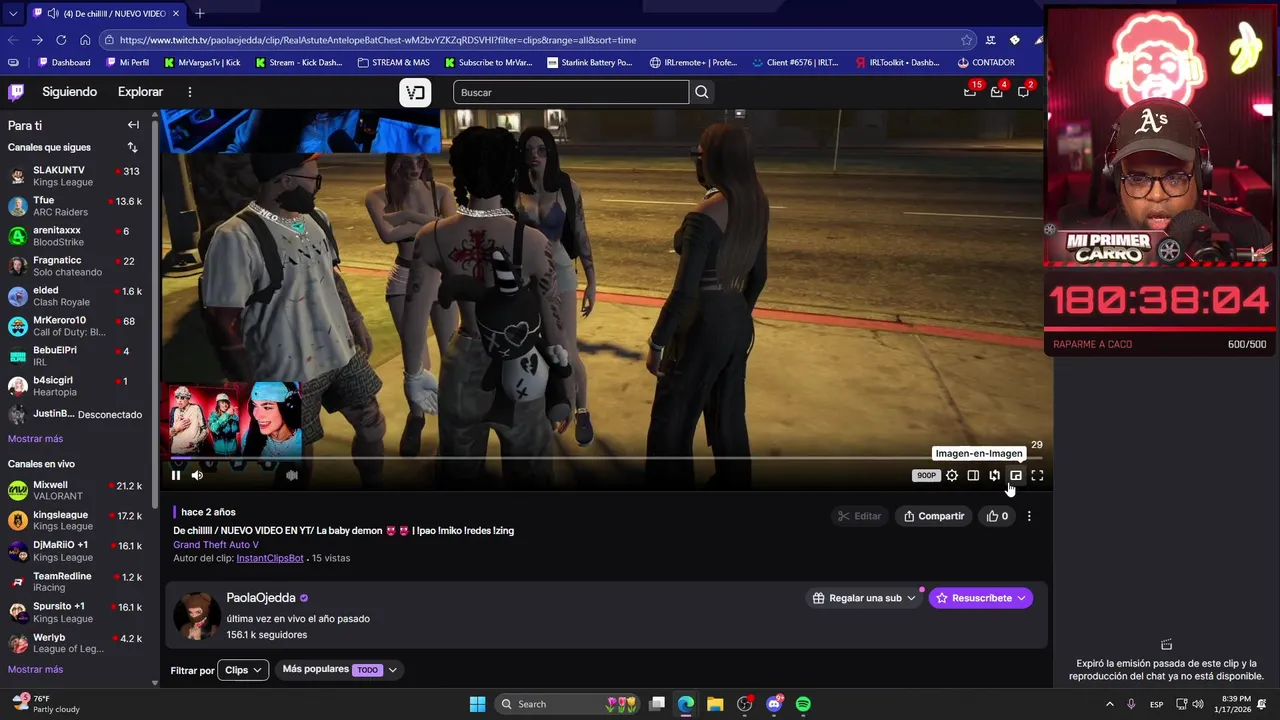Open the InstantClipsBot author link
Image resolution: width=1280 pixels, height=720 pixels.
coord(270,558)
